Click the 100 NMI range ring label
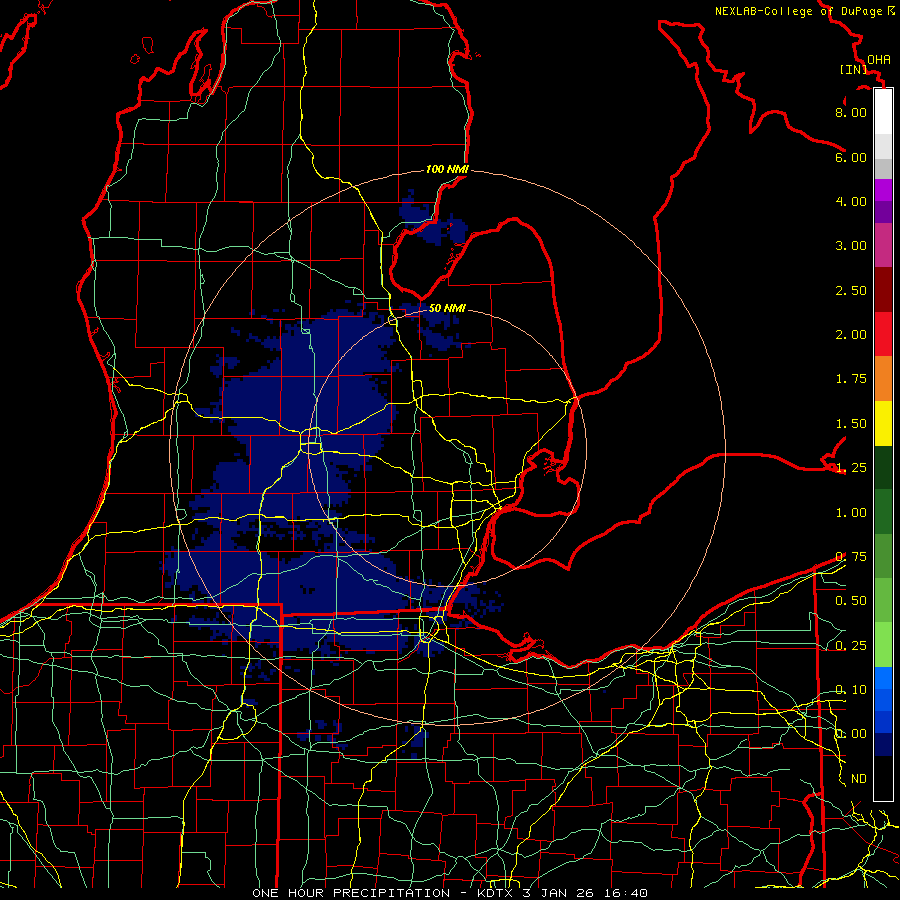 click(447, 169)
